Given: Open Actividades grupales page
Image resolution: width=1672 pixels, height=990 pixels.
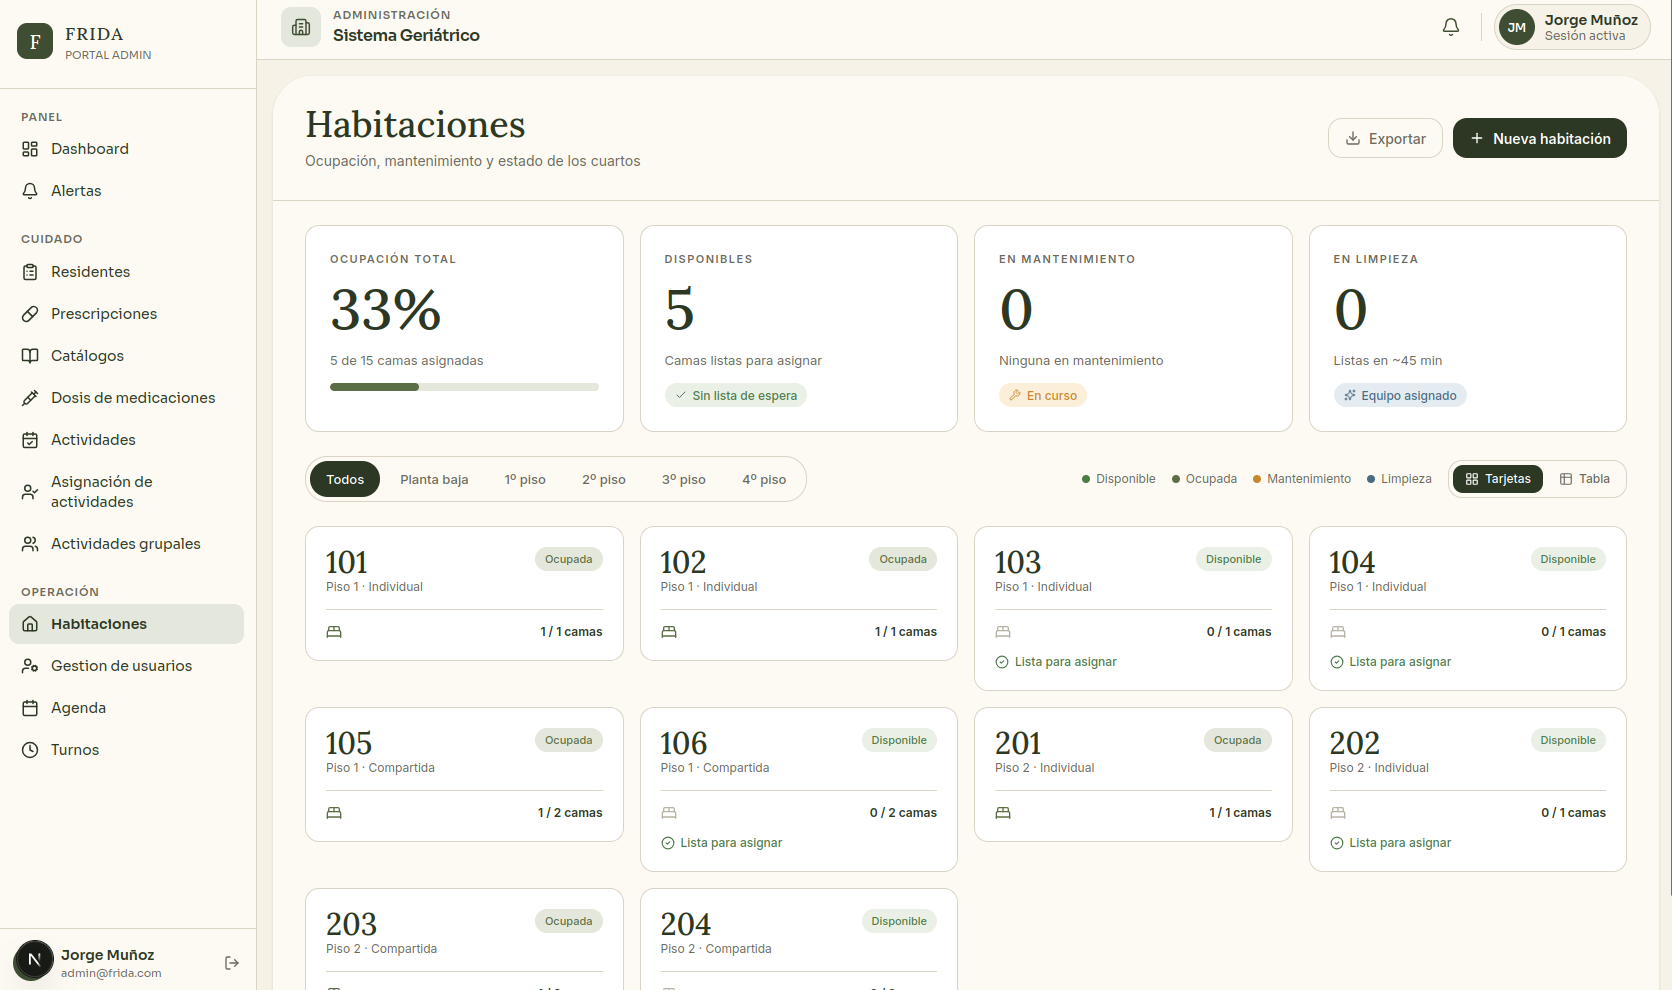Looking at the screenshot, I should click(x=126, y=544).
